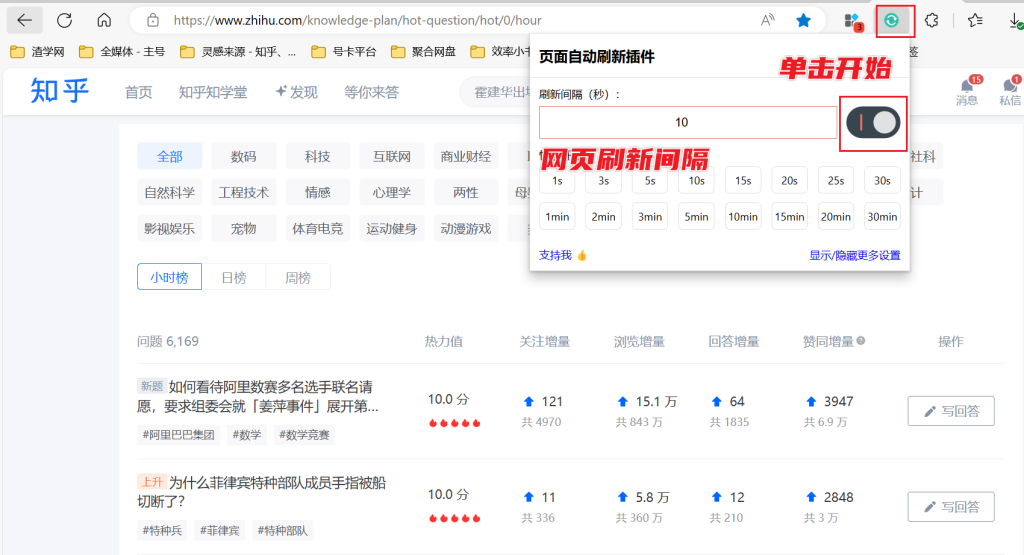The height and width of the screenshot is (555, 1024).
Task: Switch to the 日榜 tab
Action: (234, 278)
